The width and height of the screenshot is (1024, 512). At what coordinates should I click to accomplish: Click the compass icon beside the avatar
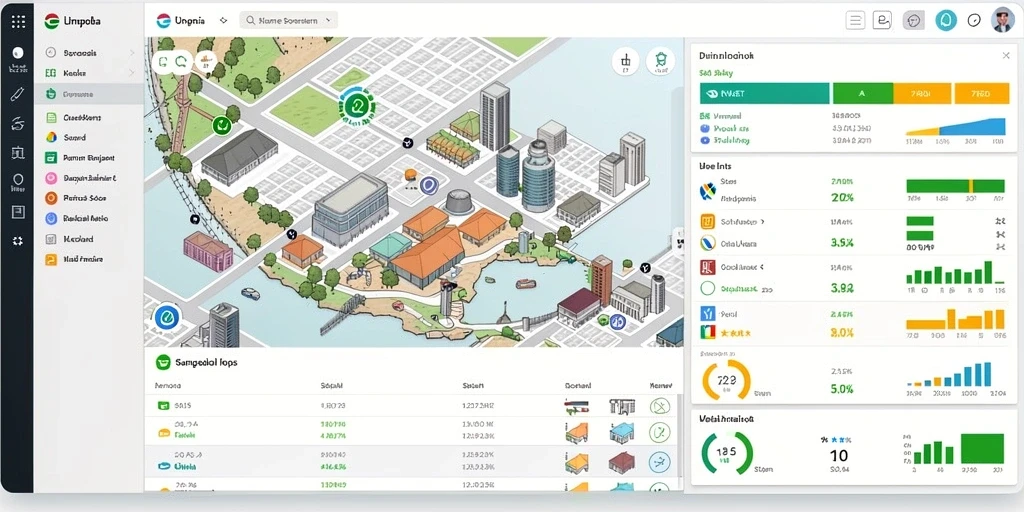[x=974, y=20]
